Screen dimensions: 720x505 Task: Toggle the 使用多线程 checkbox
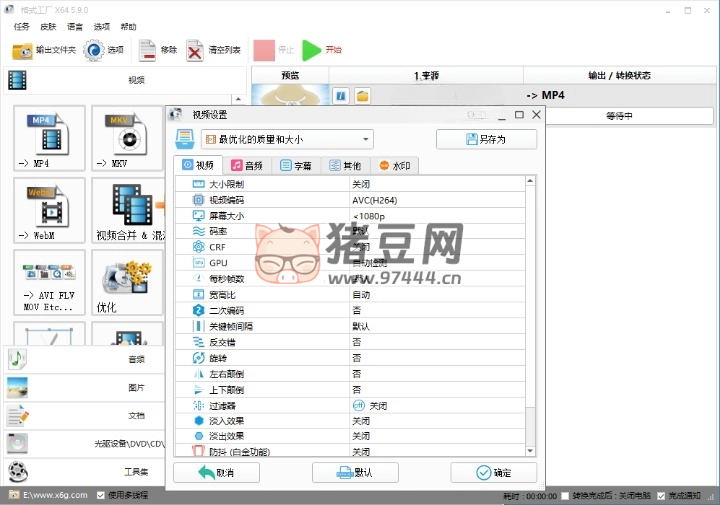point(102,495)
